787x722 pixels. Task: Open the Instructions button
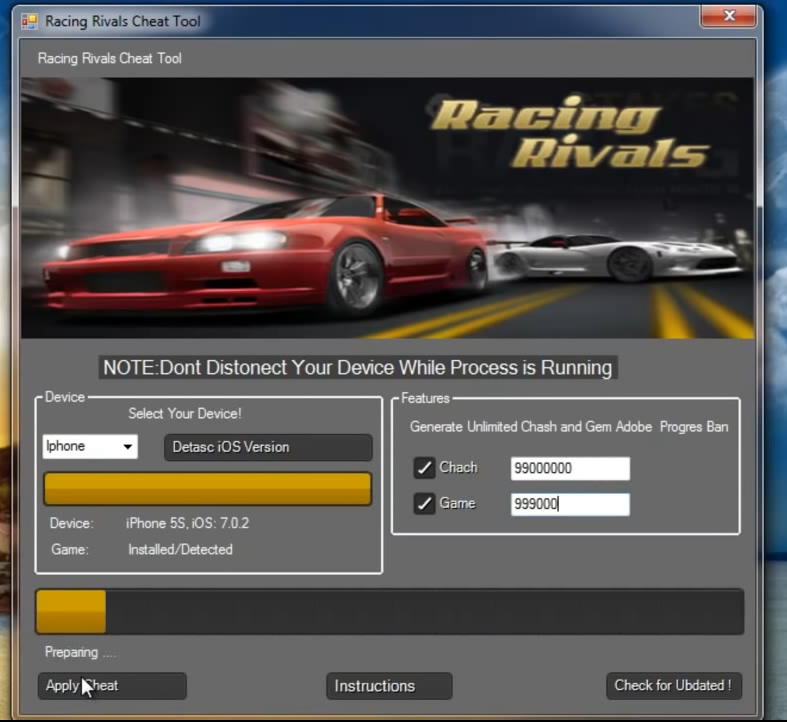click(x=389, y=686)
